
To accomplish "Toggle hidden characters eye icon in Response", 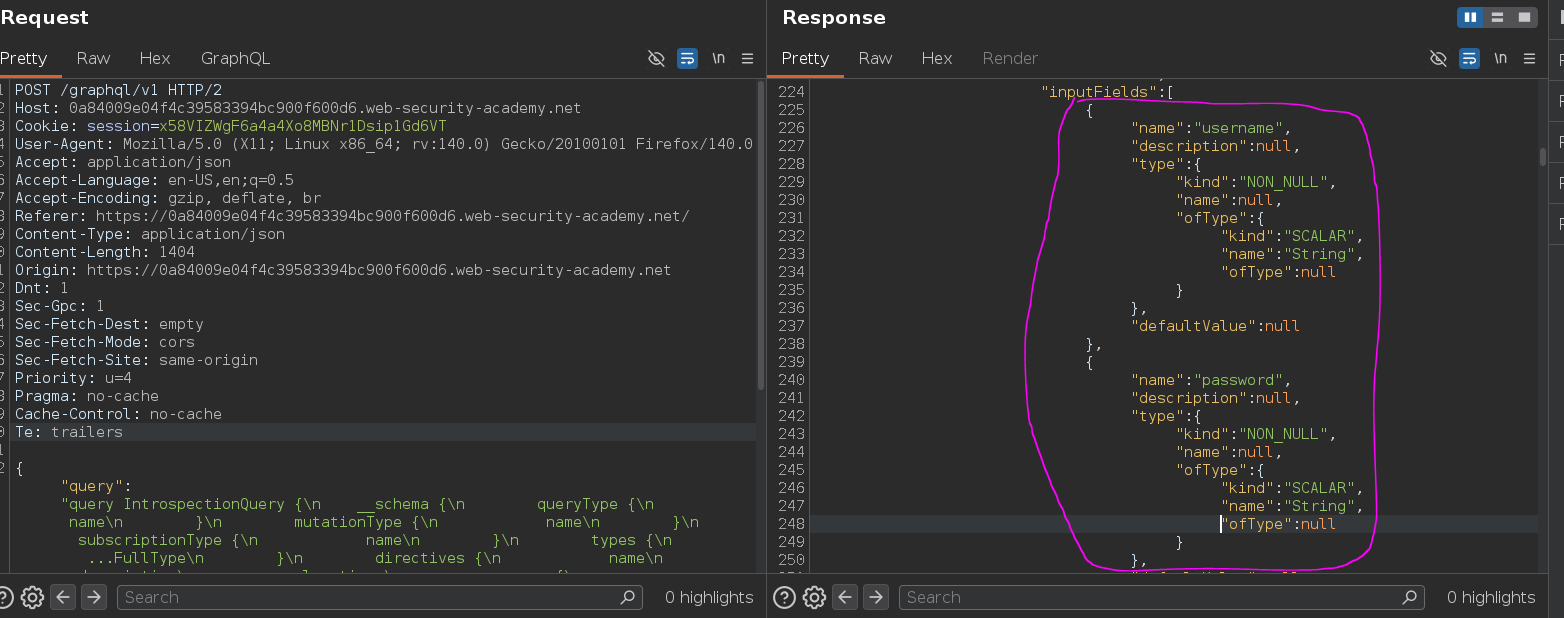I will 1438,58.
